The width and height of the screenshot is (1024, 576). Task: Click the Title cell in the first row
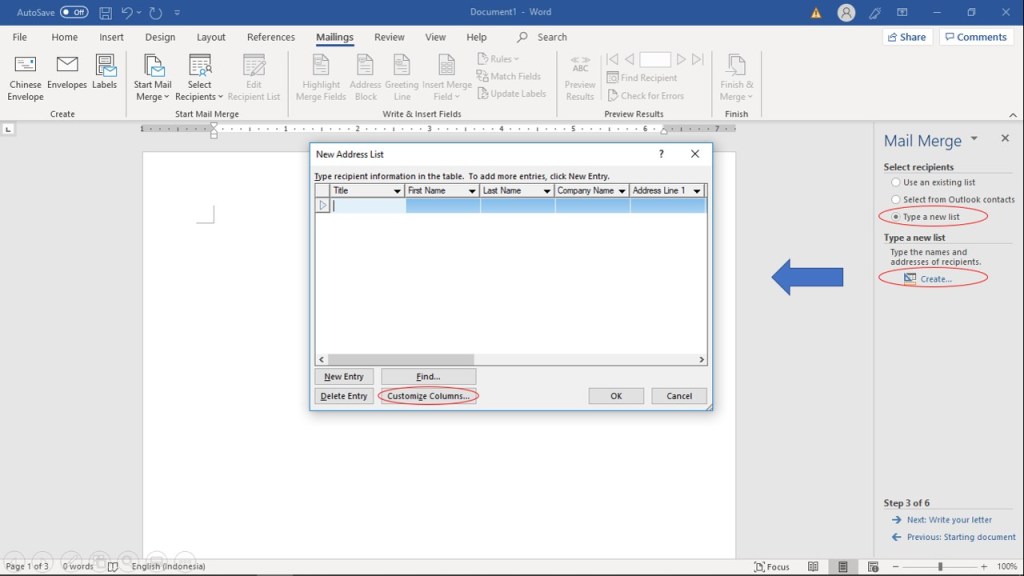click(x=368, y=206)
